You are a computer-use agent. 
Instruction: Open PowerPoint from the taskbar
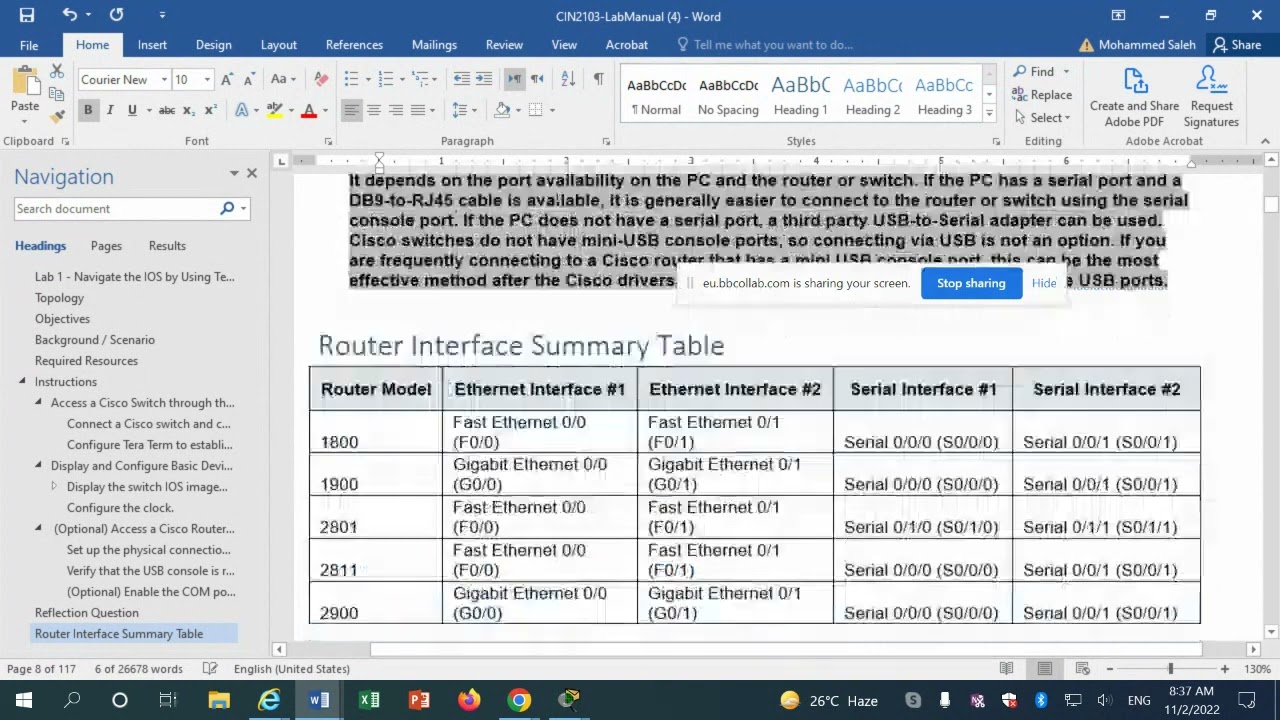coord(419,700)
